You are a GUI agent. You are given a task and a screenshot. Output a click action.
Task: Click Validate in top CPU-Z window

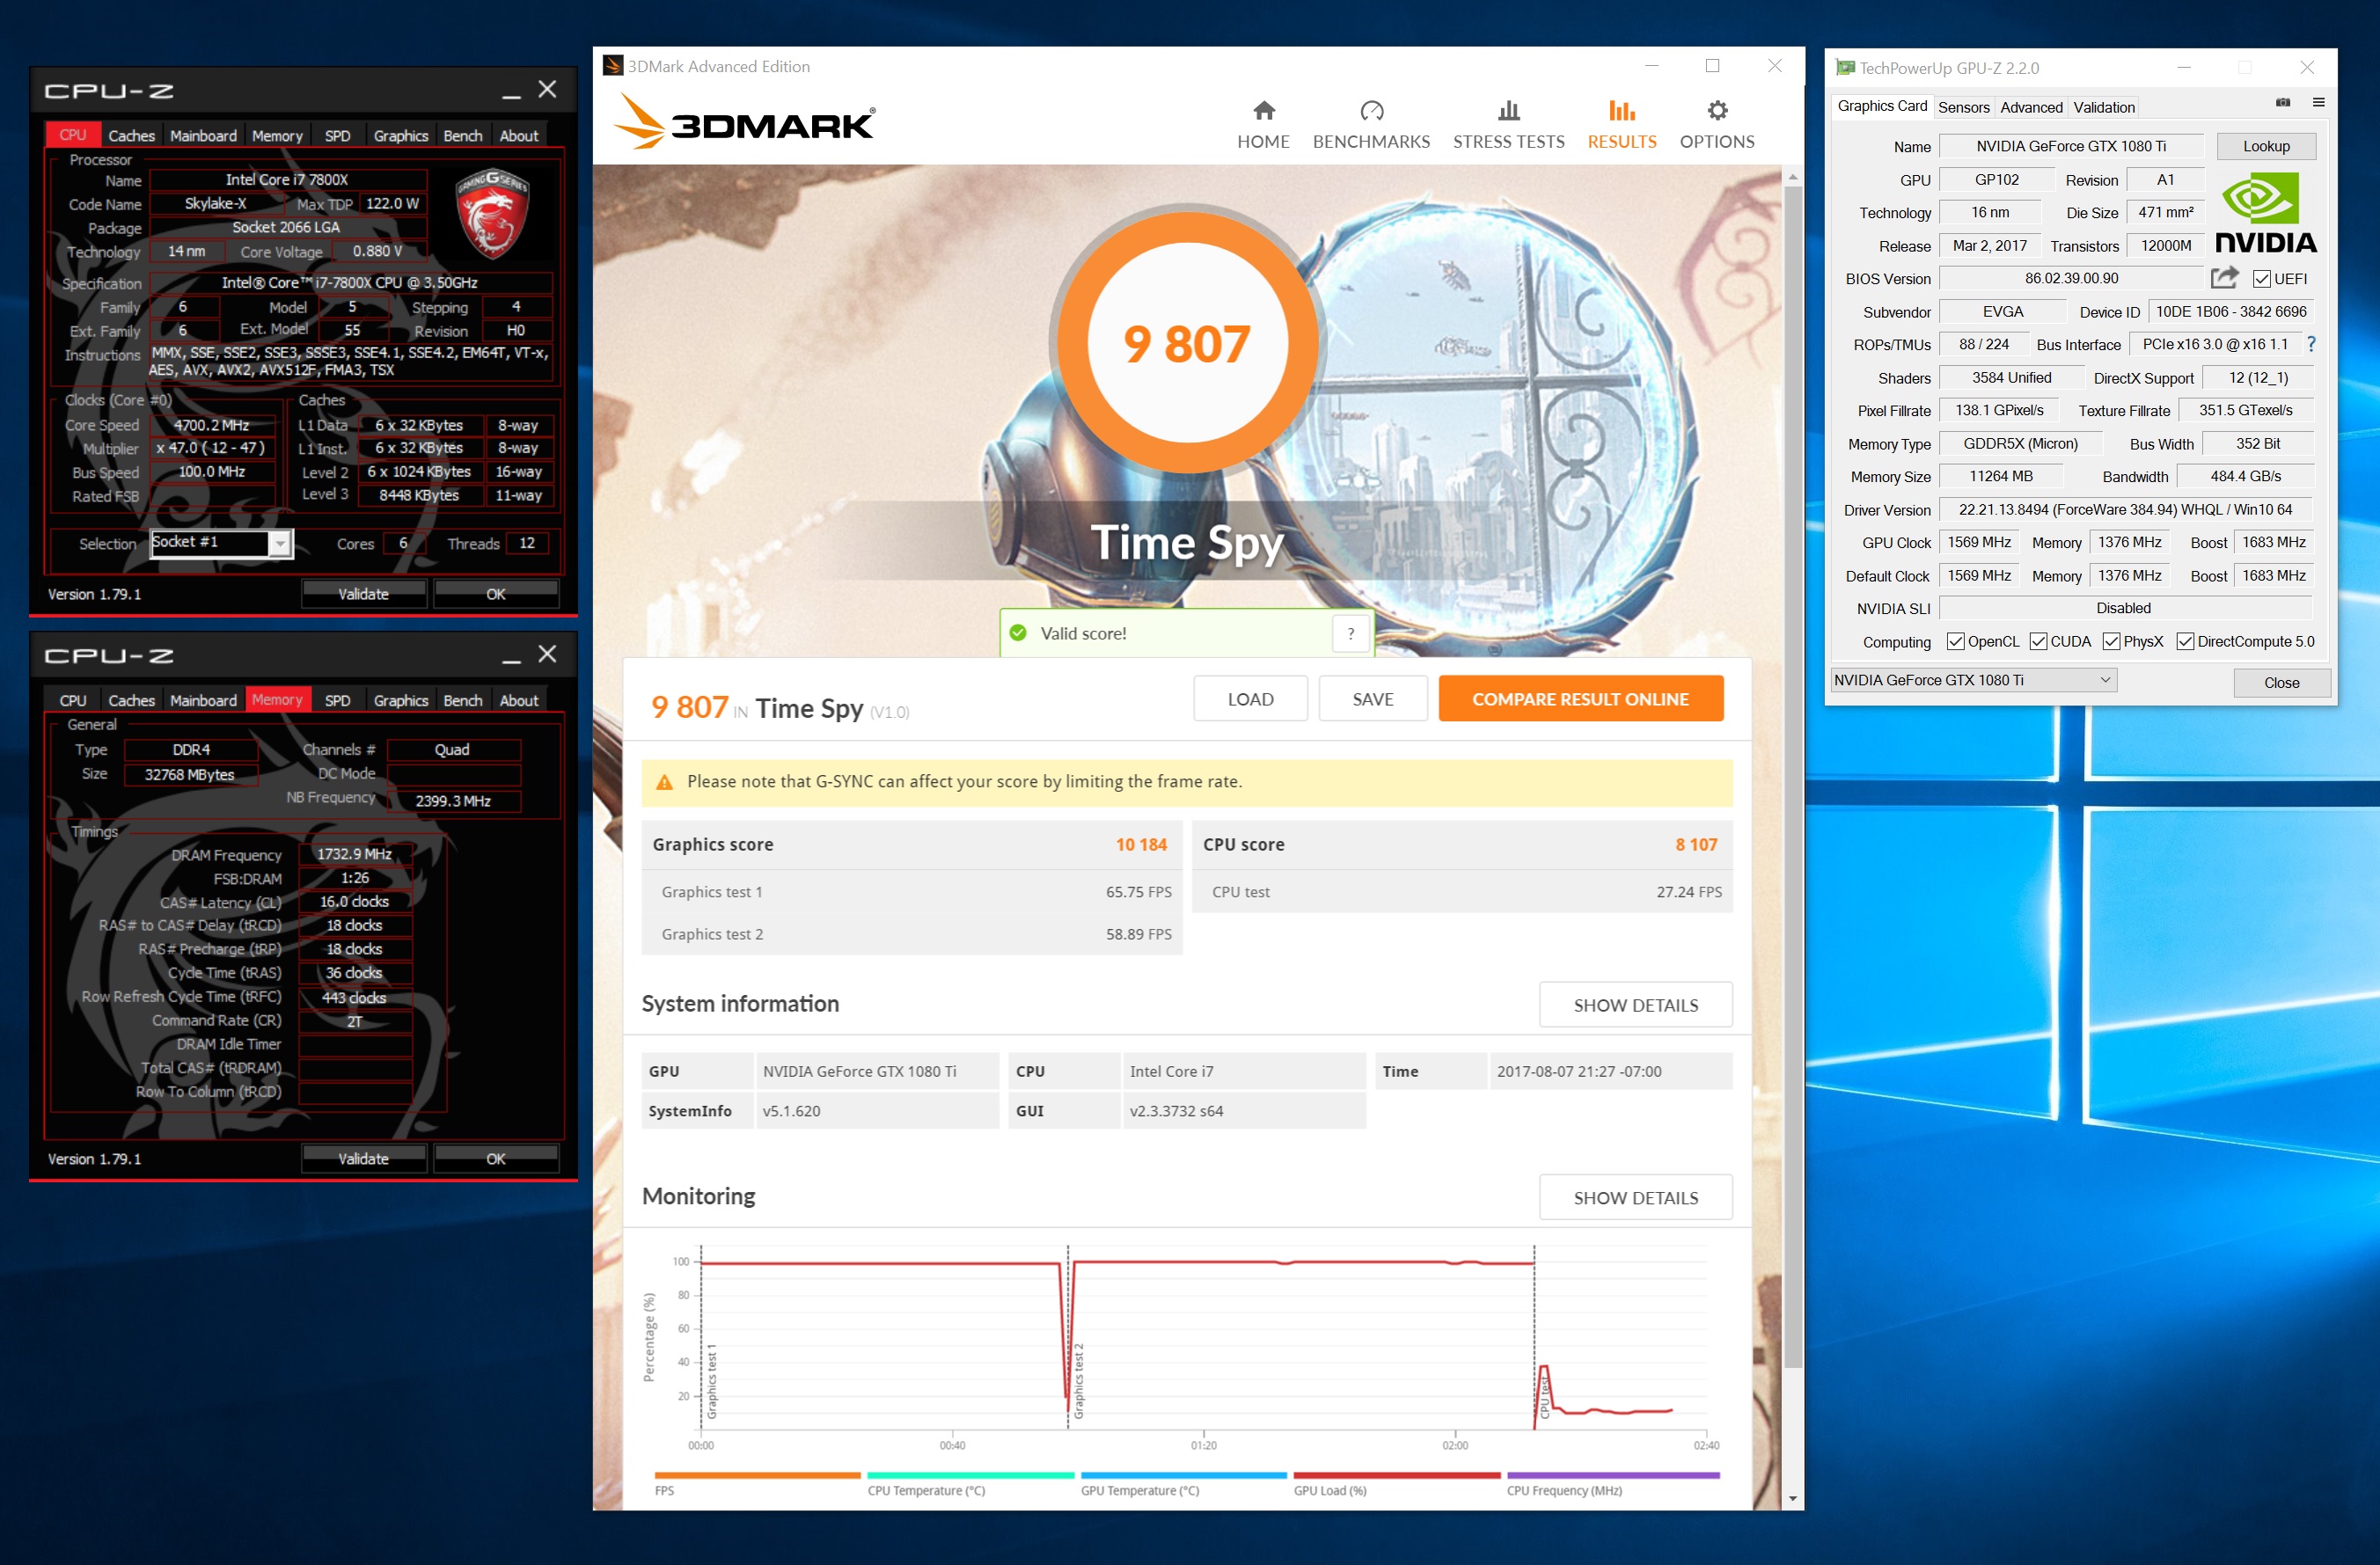point(363,594)
